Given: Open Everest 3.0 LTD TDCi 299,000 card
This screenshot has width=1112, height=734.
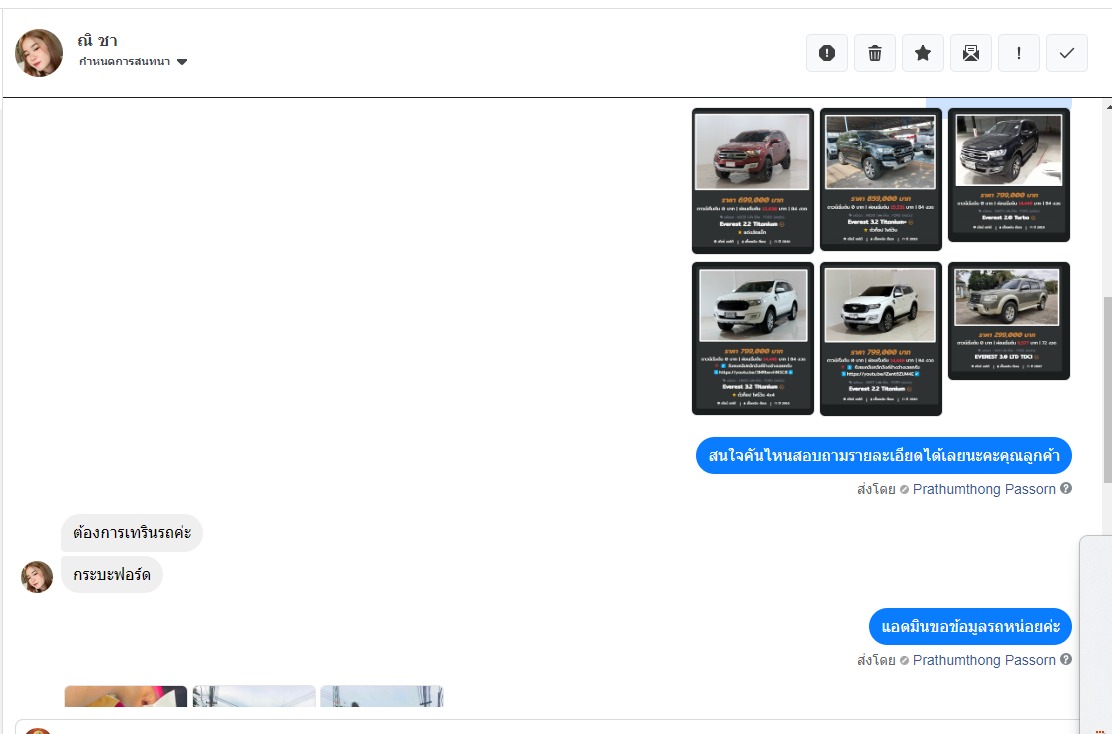Looking at the screenshot, I should [1008, 321].
